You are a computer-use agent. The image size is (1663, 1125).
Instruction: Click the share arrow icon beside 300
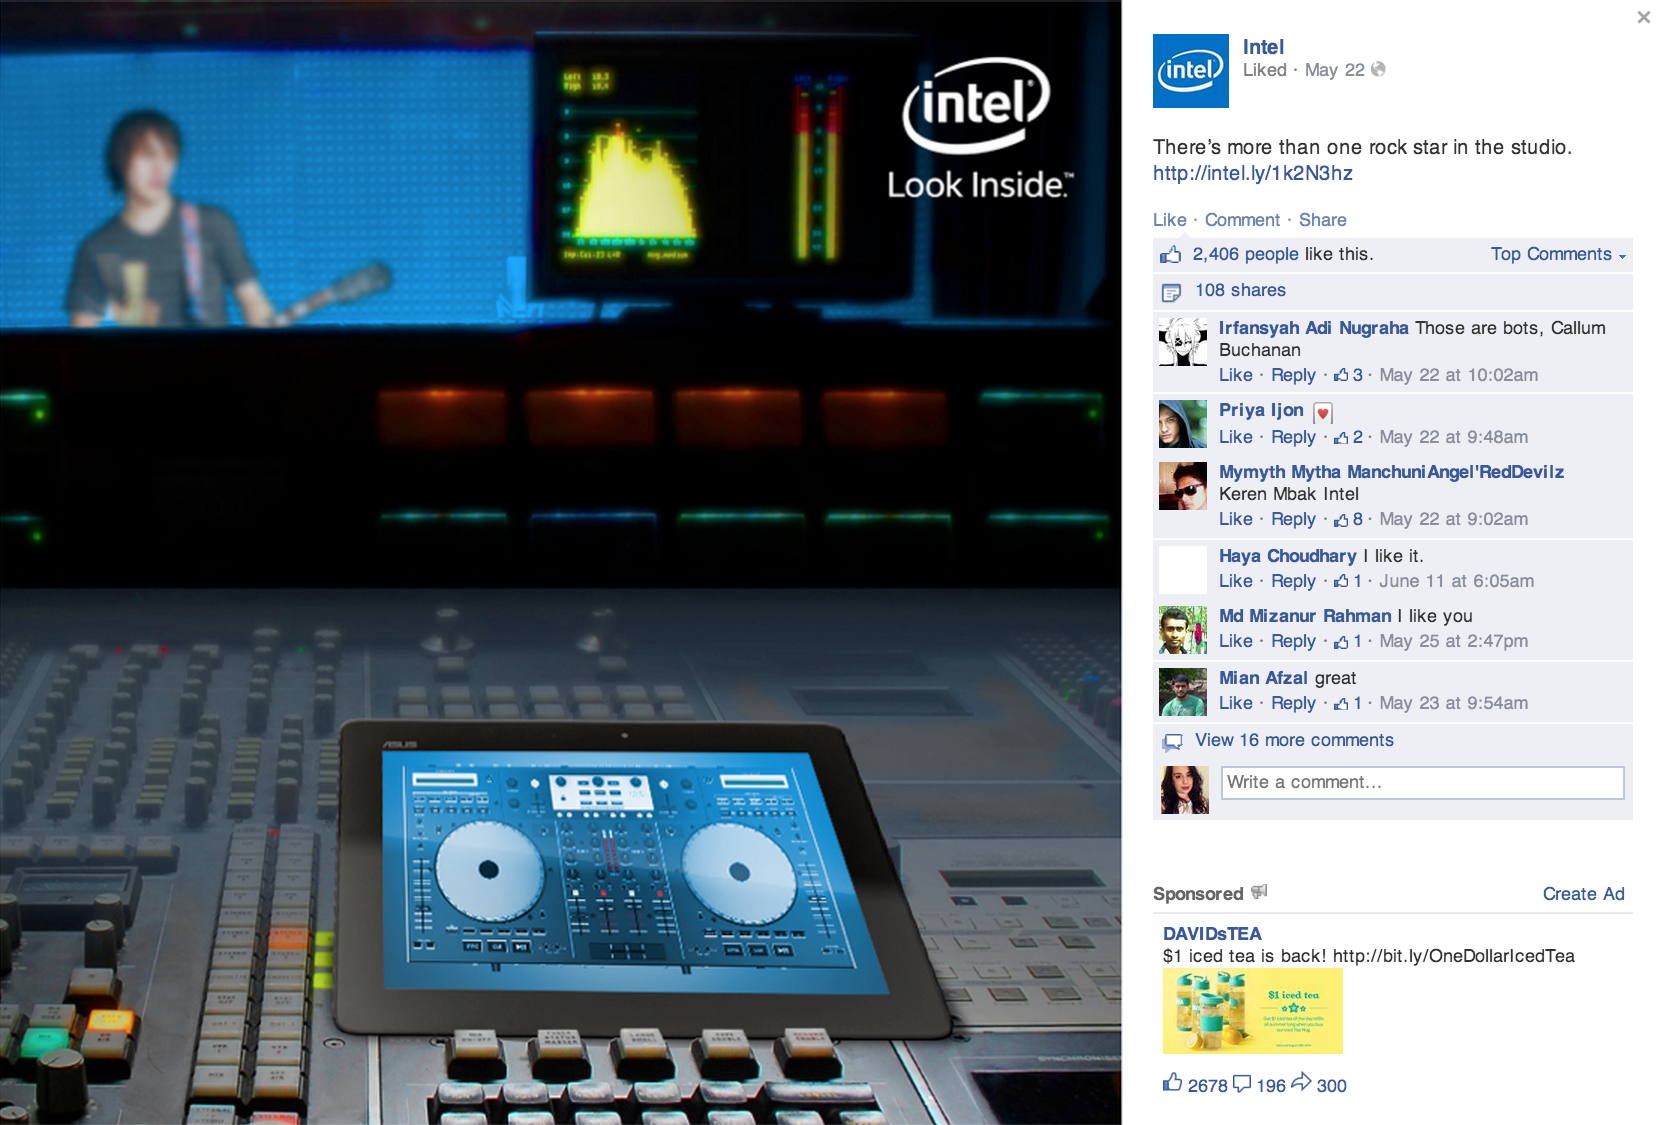tap(1301, 1081)
